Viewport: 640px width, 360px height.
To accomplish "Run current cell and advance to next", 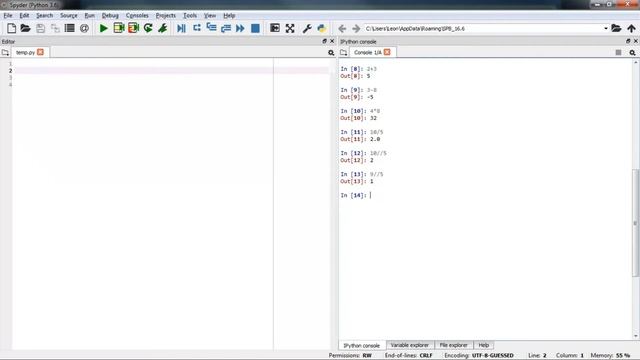I will [x=133, y=28].
